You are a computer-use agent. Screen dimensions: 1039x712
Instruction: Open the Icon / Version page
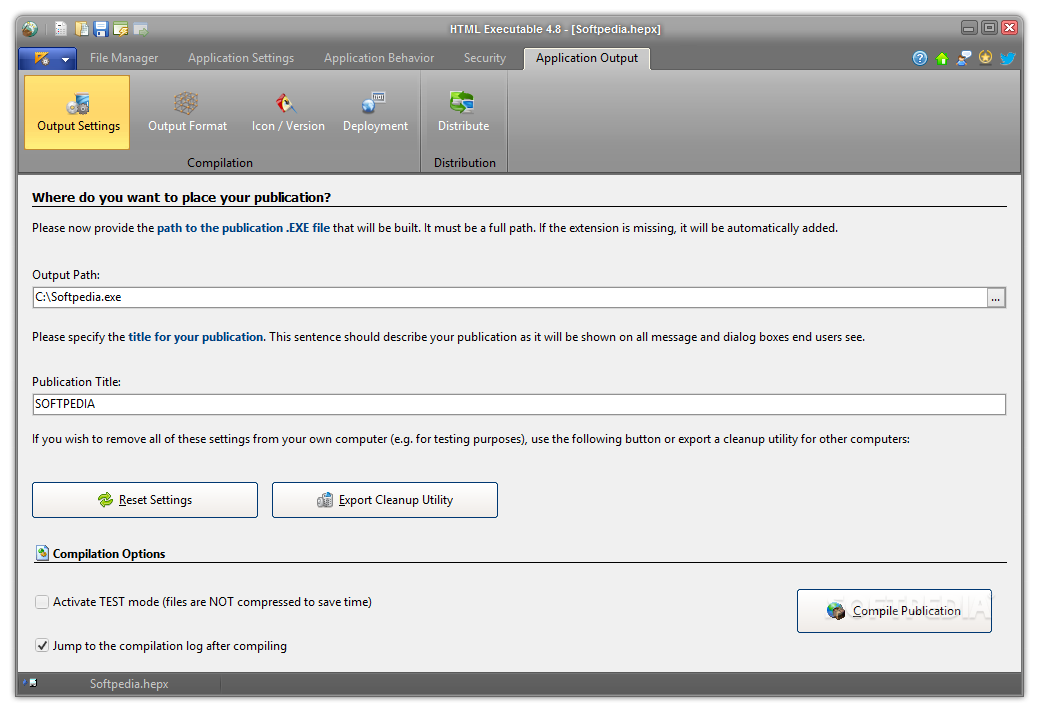(288, 111)
